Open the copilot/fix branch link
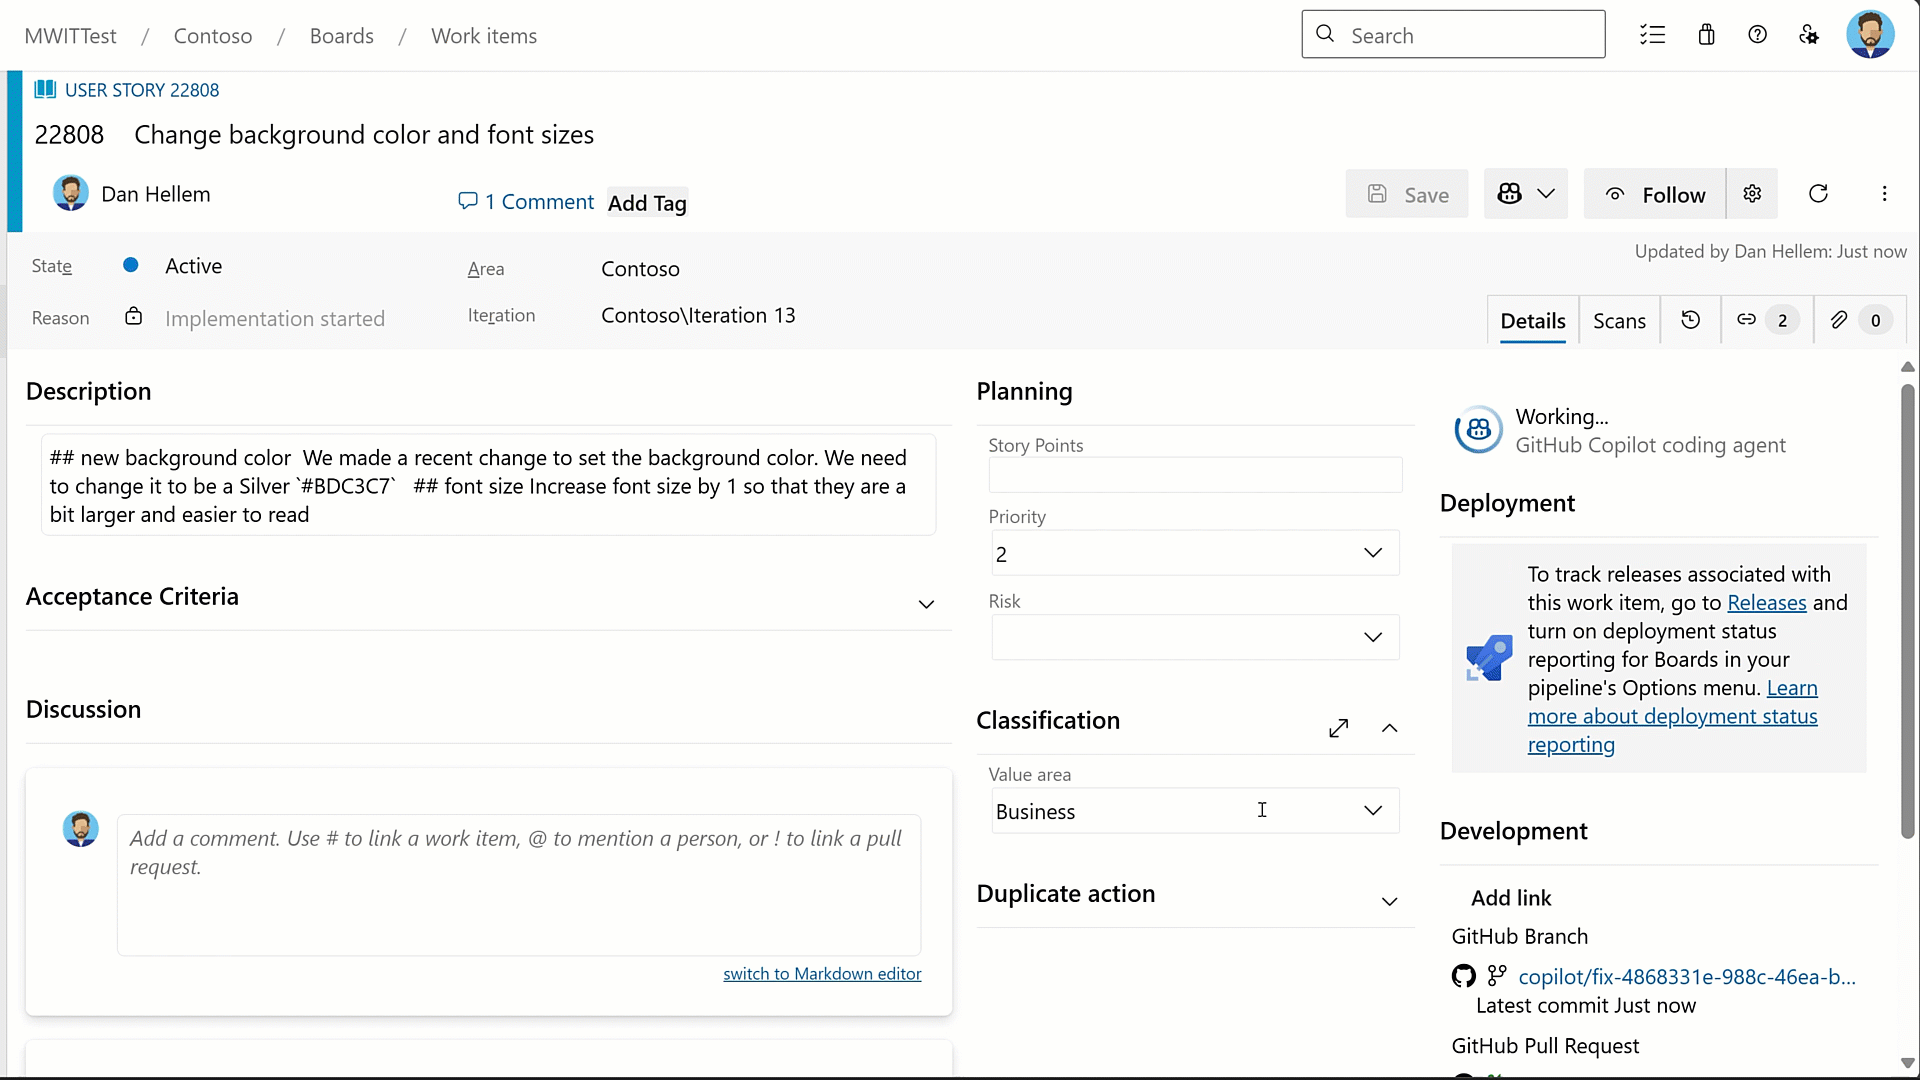The height and width of the screenshot is (1080, 1920). 1687,977
